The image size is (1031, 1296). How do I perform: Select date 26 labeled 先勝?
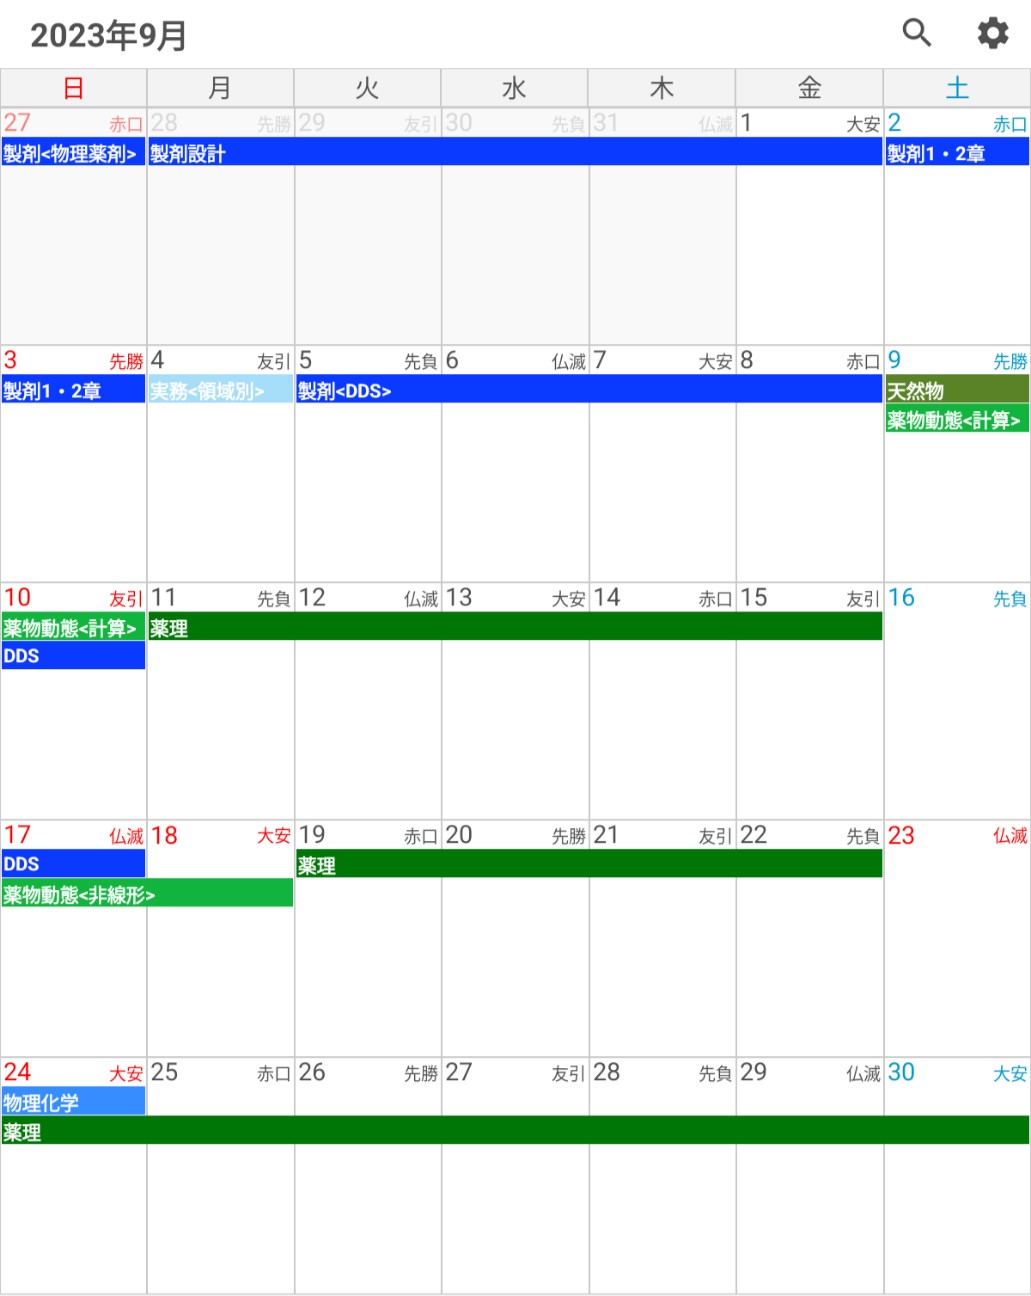(367, 1176)
